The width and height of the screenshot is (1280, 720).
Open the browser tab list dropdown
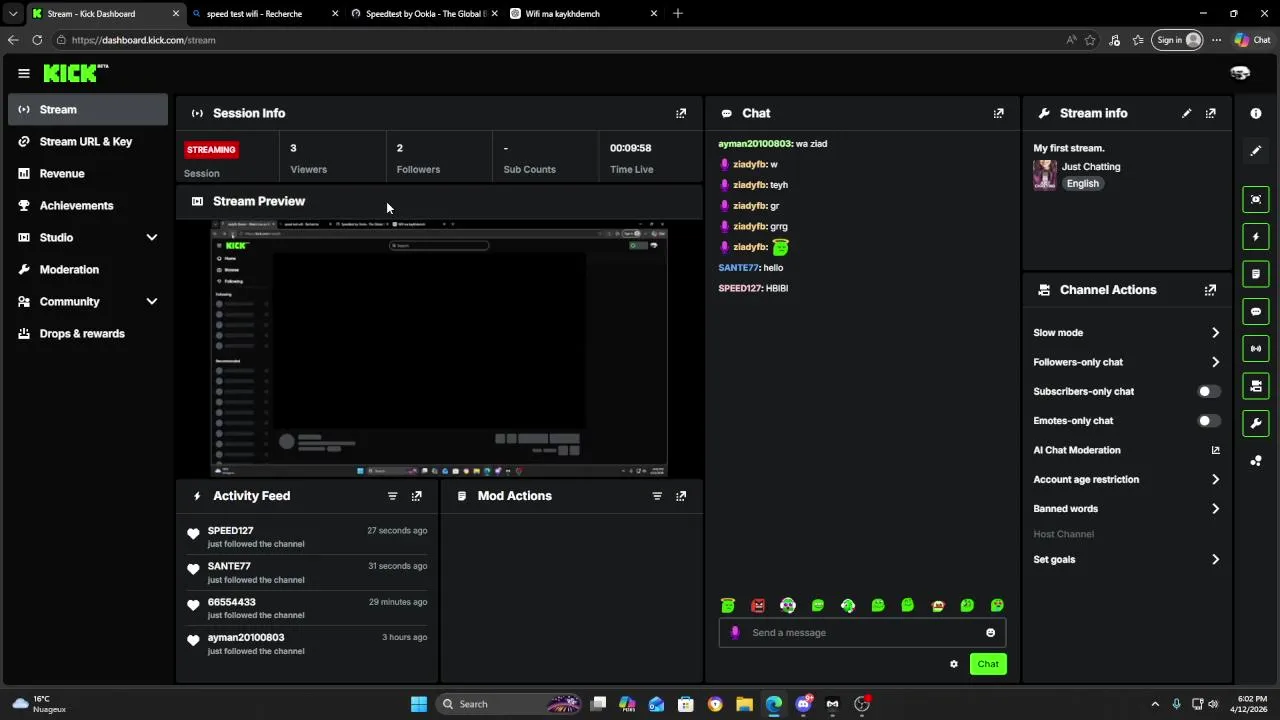(x=13, y=14)
